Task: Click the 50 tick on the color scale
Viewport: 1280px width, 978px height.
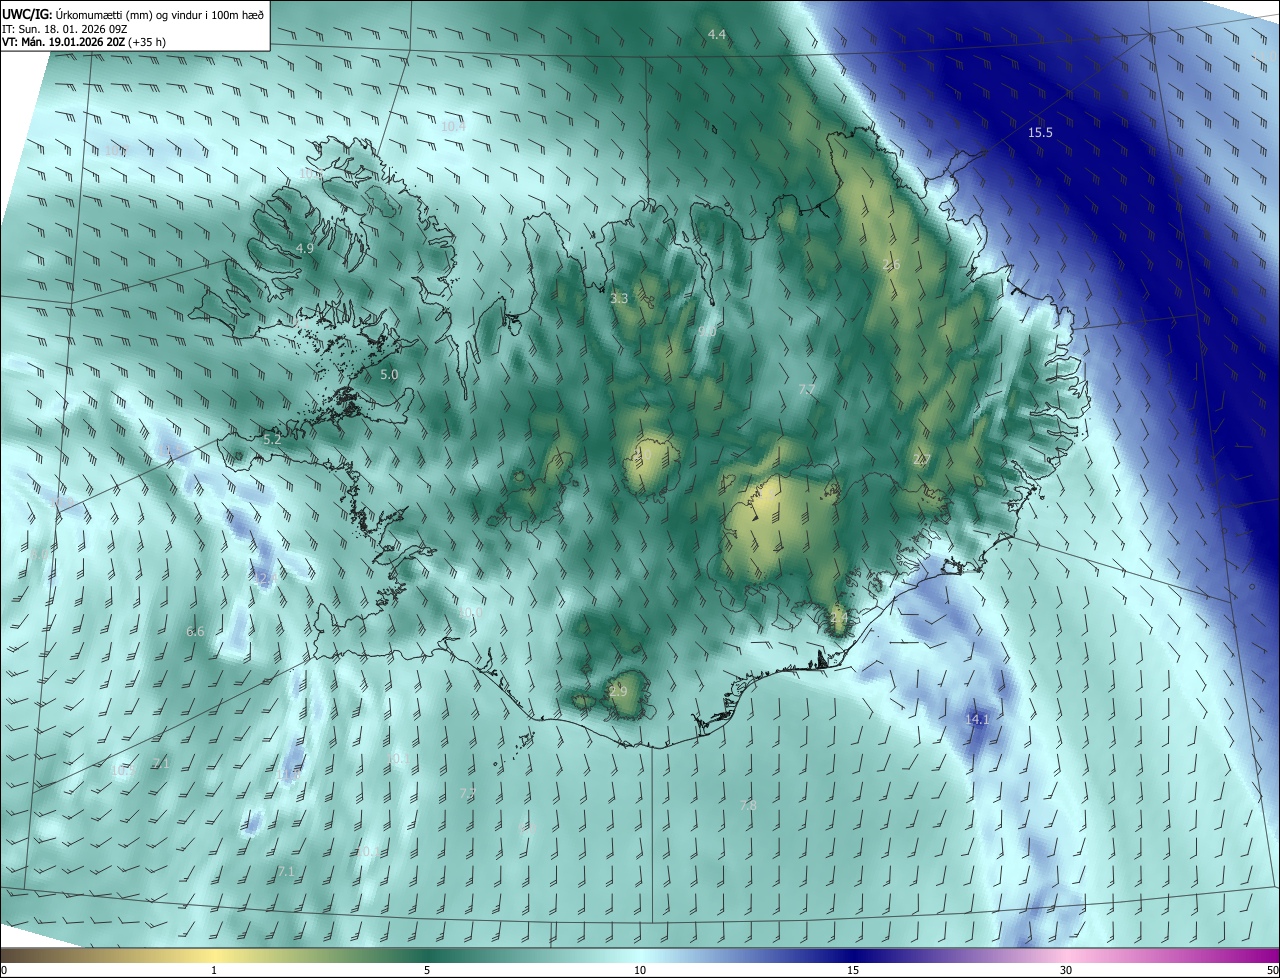Action: pyautogui.click(x=1272, y=971)
